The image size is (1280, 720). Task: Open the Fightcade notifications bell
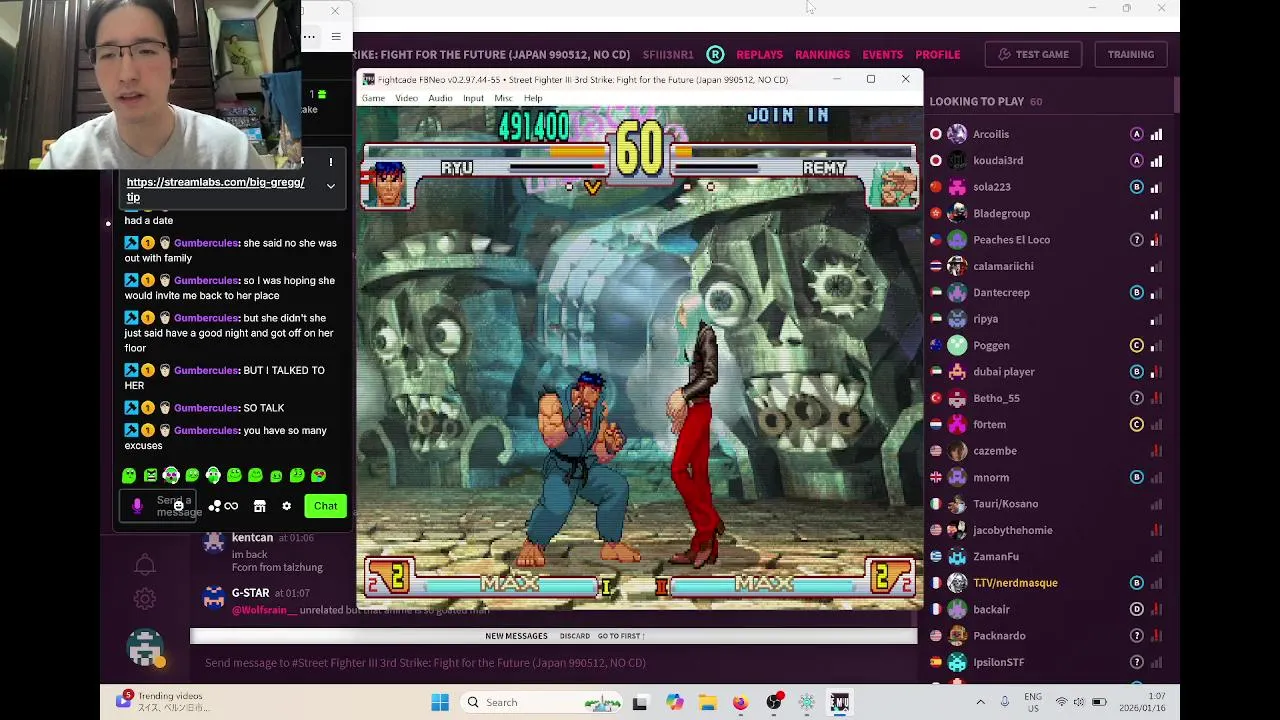click(x=145, y=564)
